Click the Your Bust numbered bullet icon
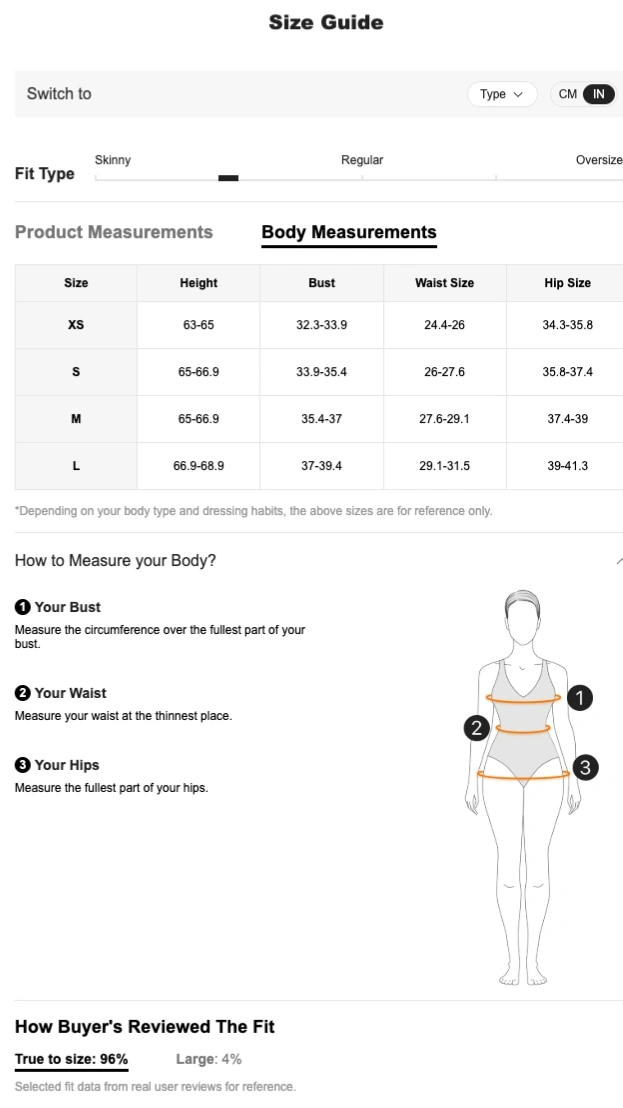 point(22,607)
